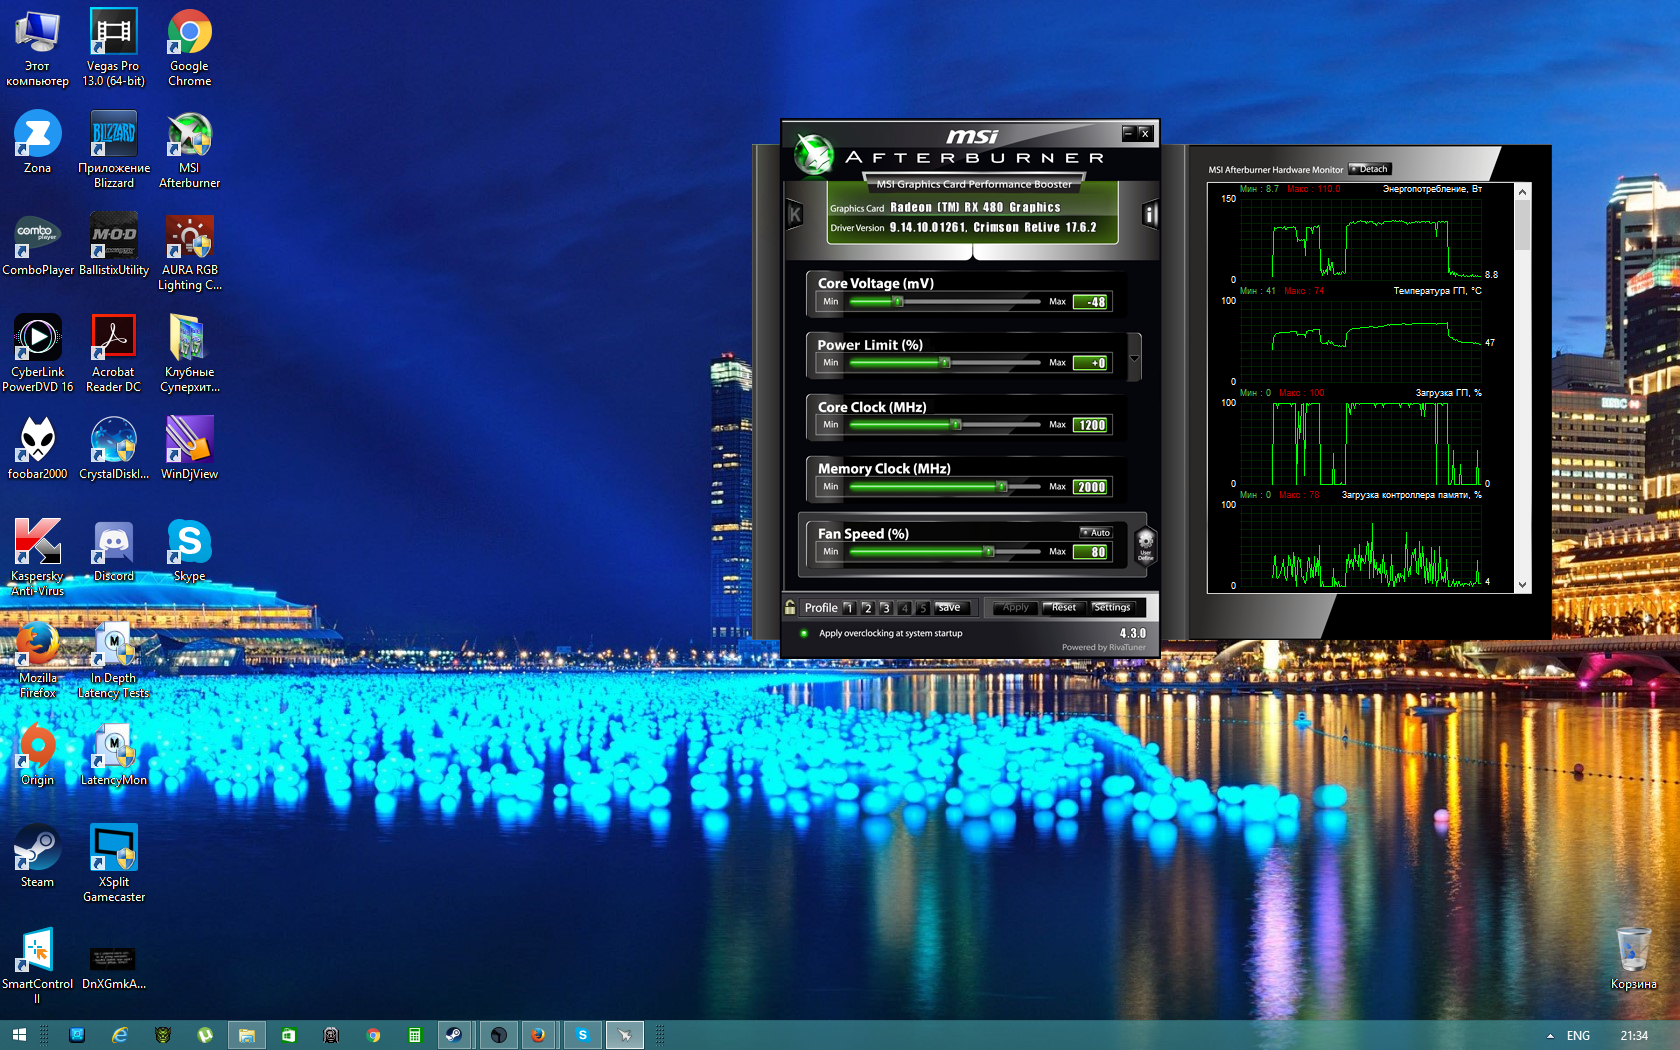
Task: Open the Windows Start menu
Action: click(x=18, y=1035)
